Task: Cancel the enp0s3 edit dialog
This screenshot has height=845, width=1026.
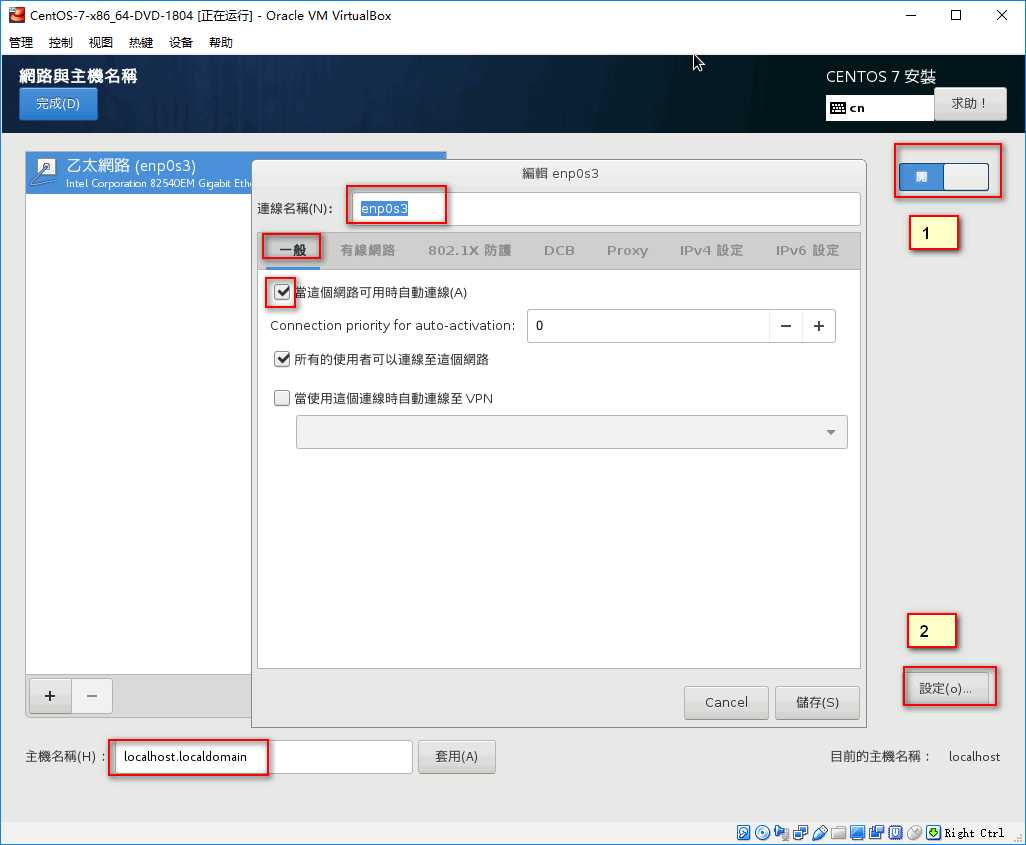Action: (x=726, y=702)
